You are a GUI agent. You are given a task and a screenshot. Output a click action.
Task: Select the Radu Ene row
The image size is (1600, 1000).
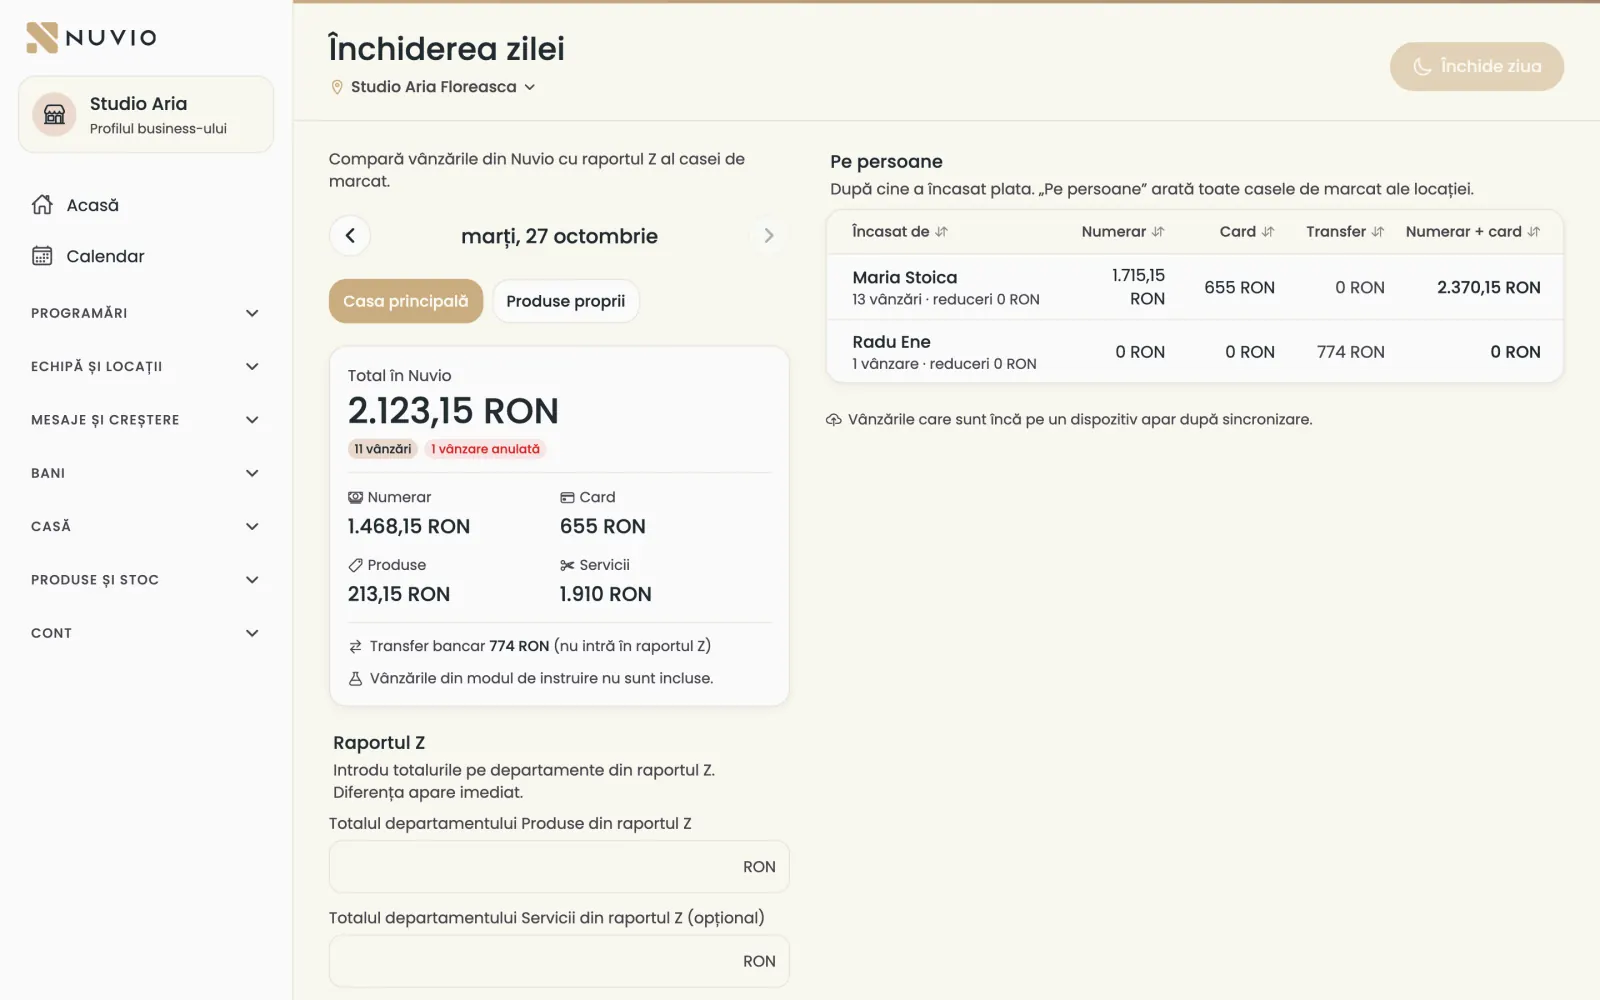point(1195,352)
